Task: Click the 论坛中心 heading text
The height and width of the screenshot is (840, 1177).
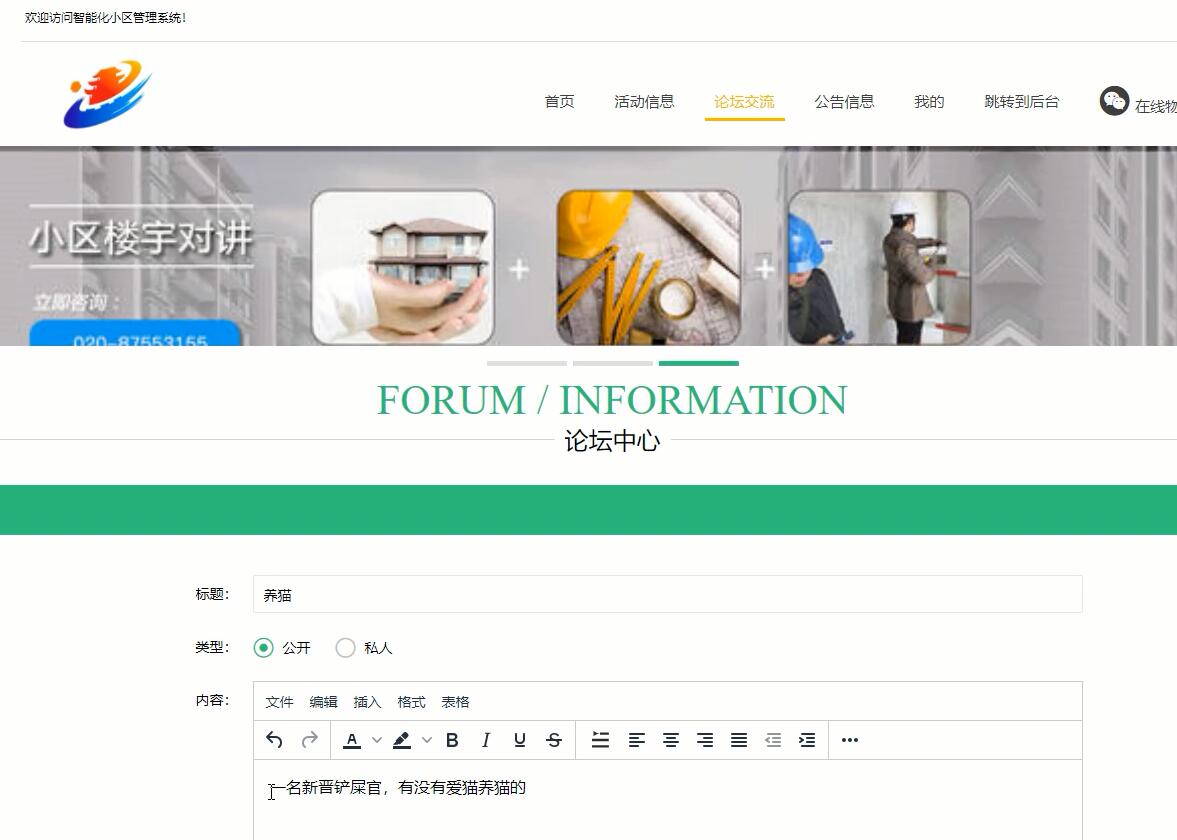Action: point(612,441)
